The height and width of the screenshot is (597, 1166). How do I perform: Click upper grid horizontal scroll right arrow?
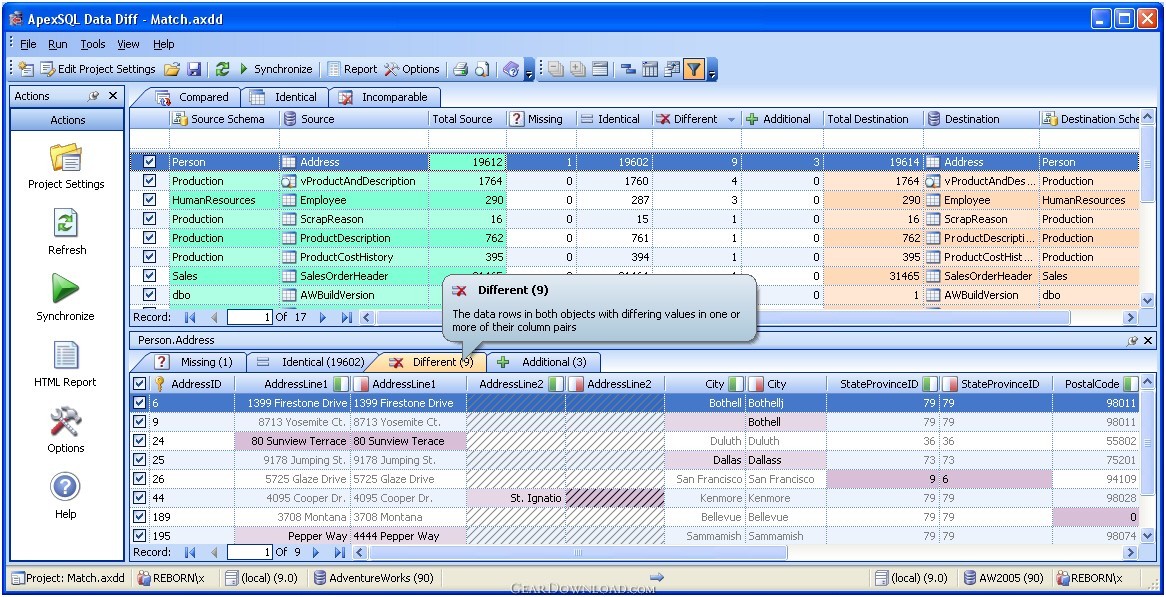point(1131,317)
